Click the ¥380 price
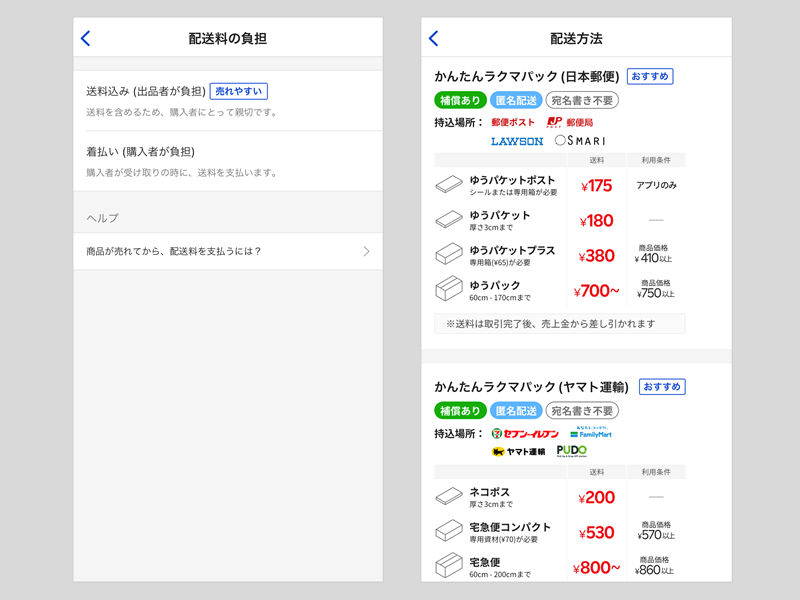Screen dimensions: 800x600 (x=596, y=256)
